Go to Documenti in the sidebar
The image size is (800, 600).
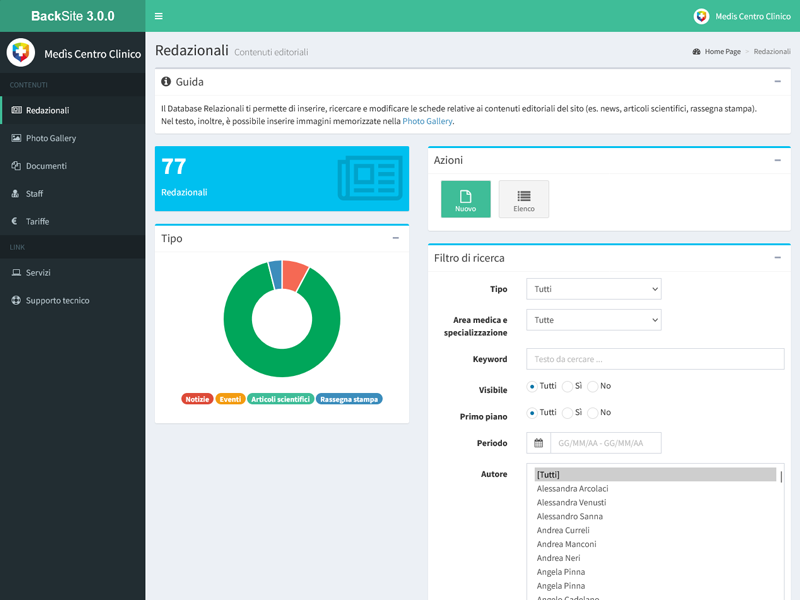pos(72,166)
